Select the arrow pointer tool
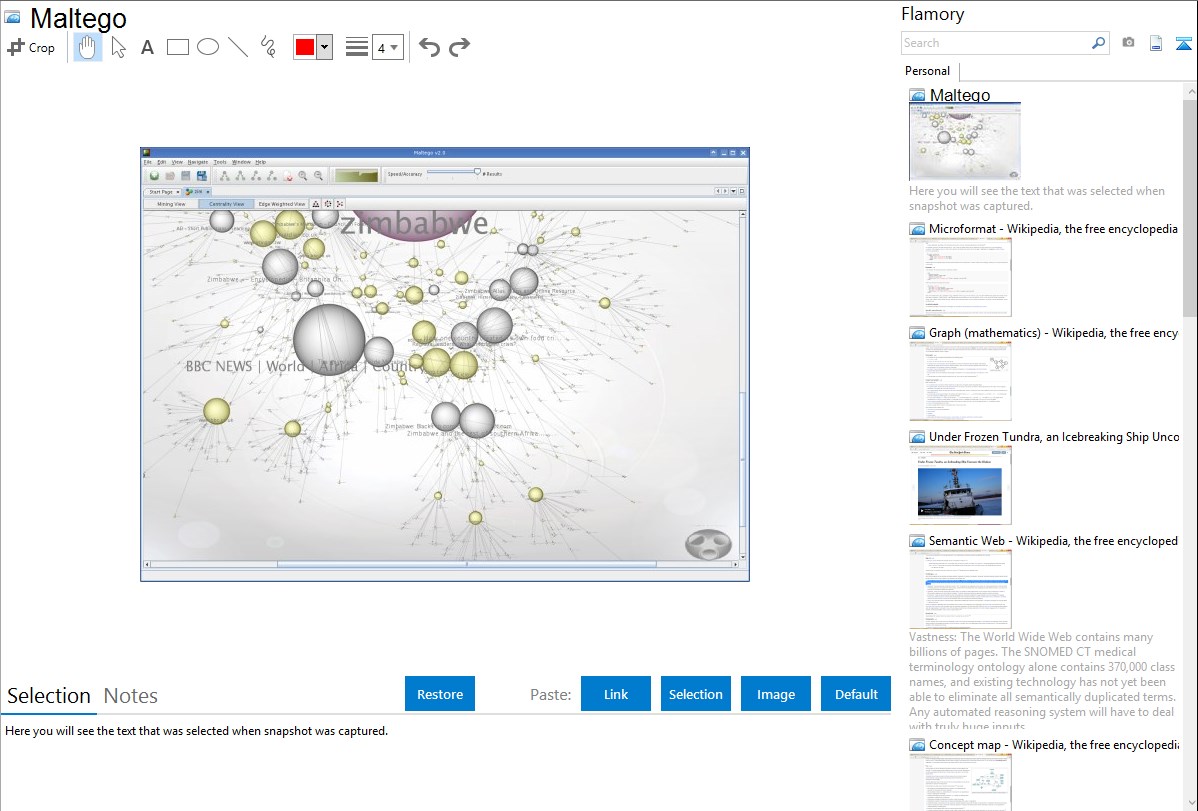Image resolution: width=1198 pixels, height=811 pixels. click(118, 47)
